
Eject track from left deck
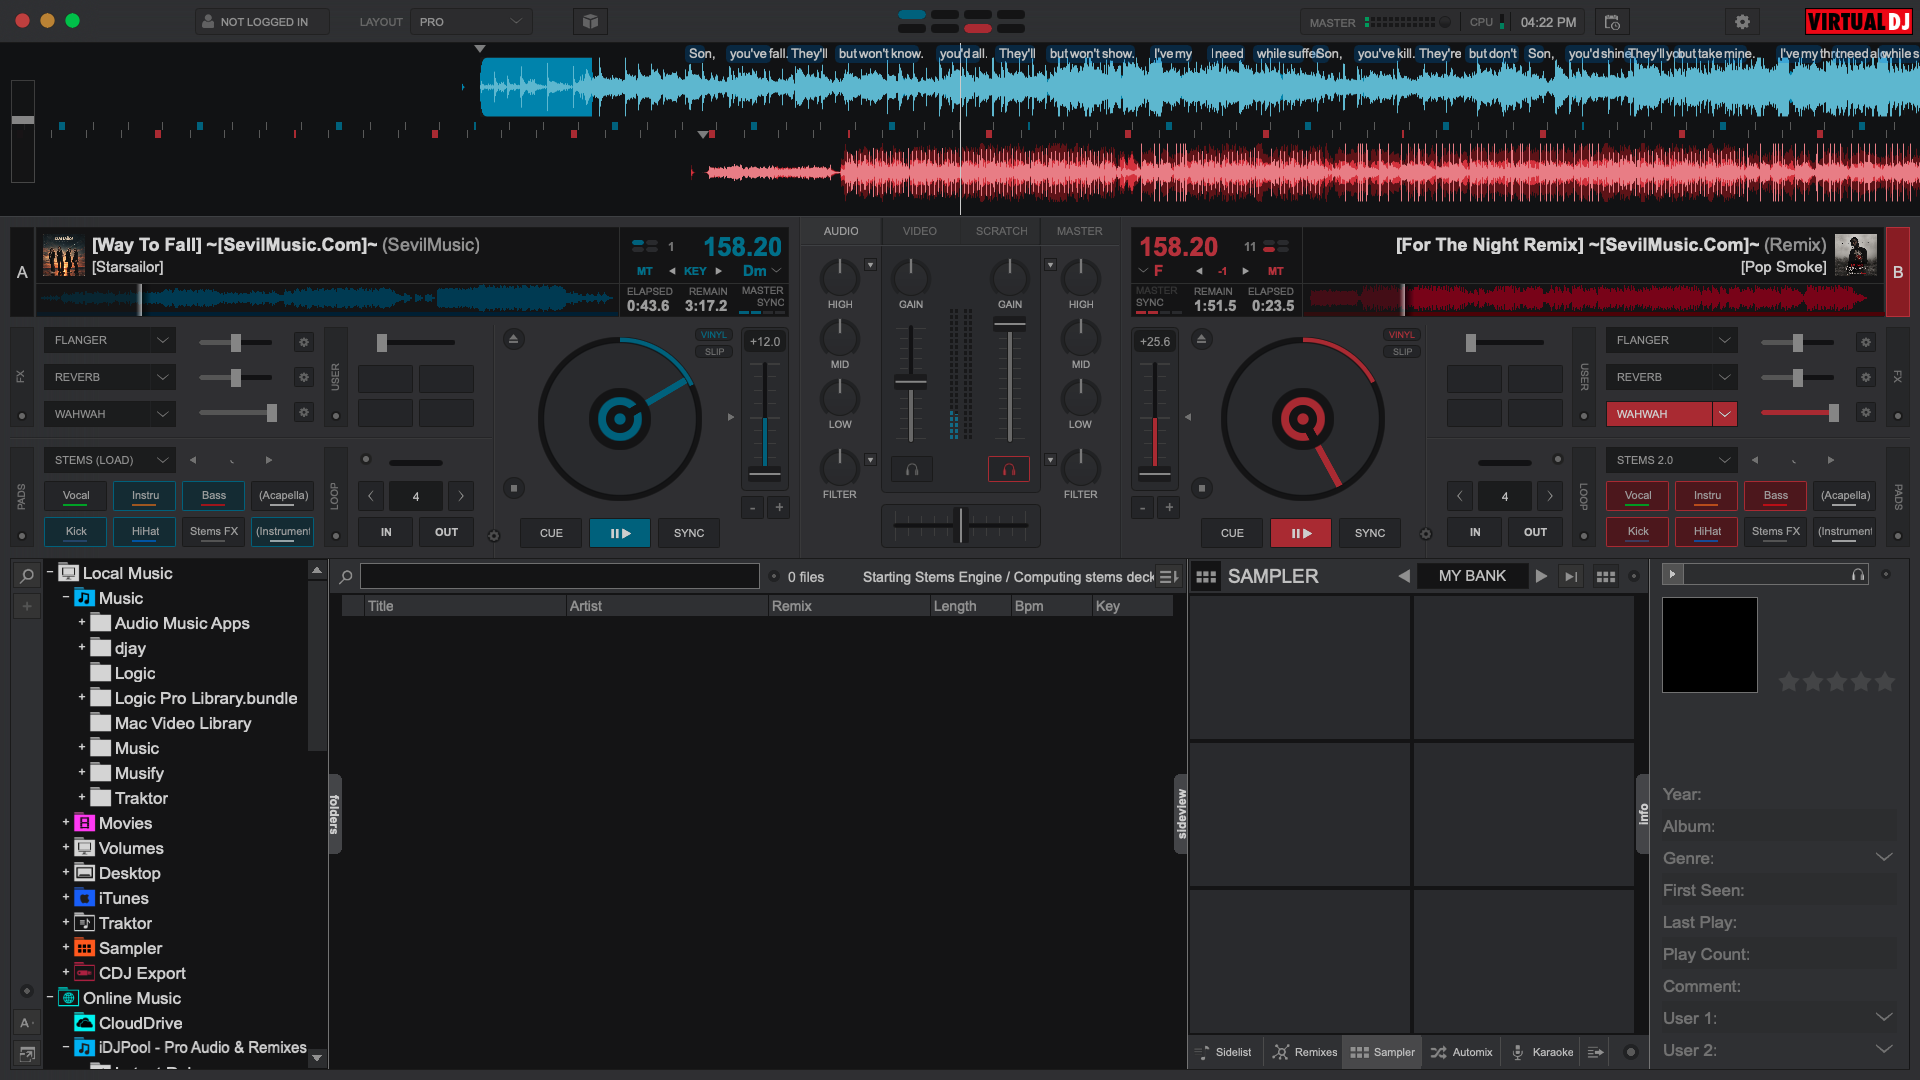click(513, 340)
